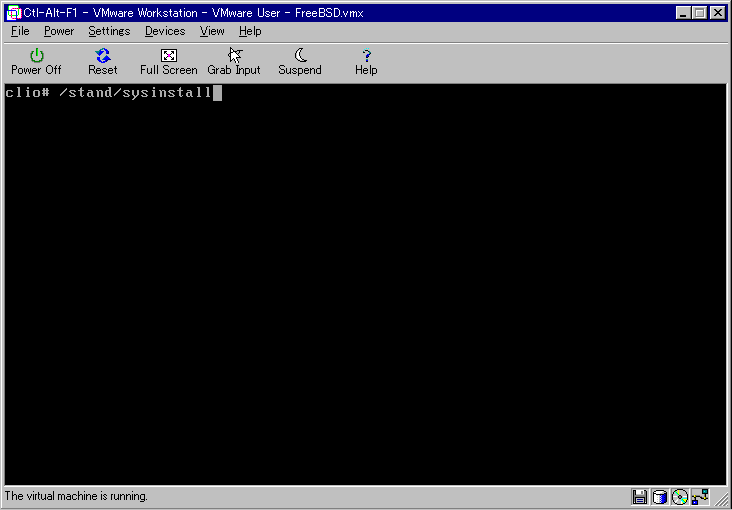
Task: Open the File menu
Action: [x=20, y=31]
